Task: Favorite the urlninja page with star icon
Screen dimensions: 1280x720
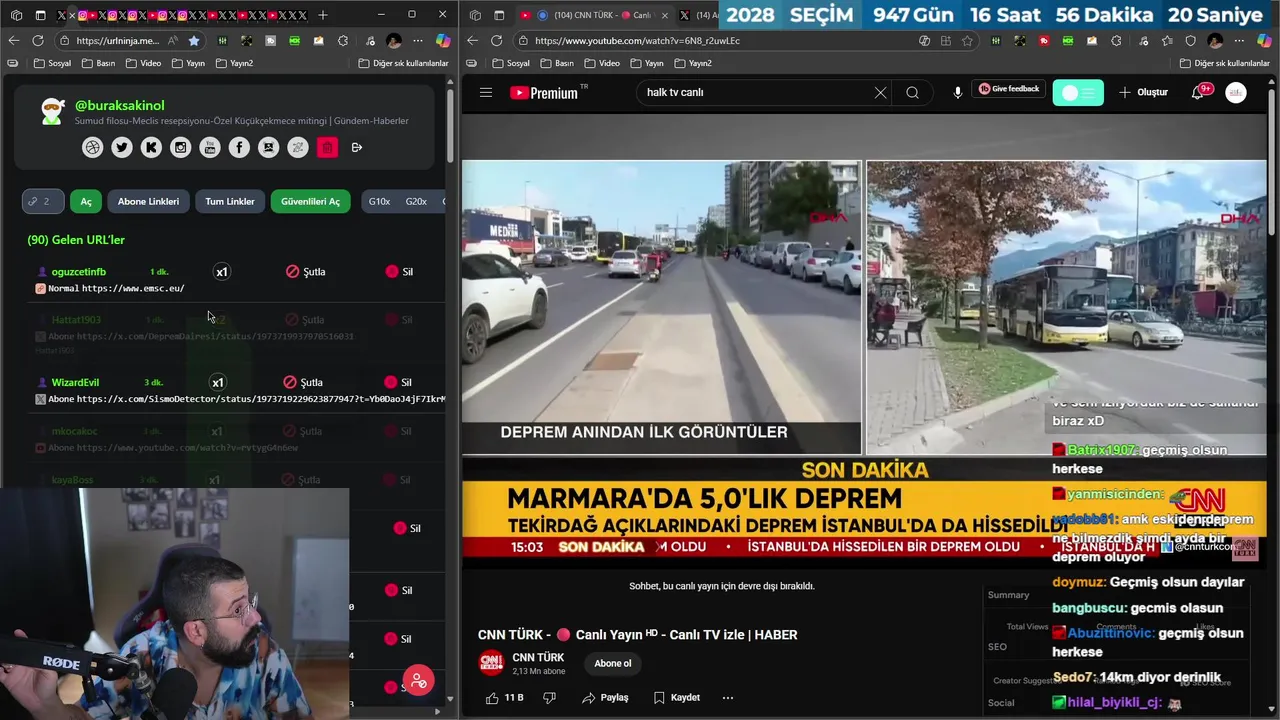Action: tap(193, 40)
